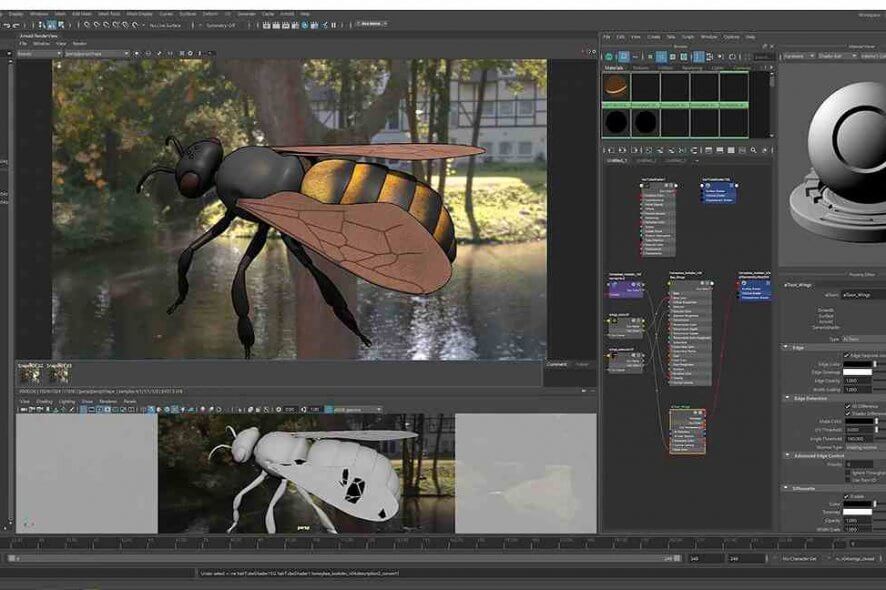Screen dimensions: 886x590
Task: Click the input connections icon in the node editor toolbar
Action: click(x=611, y=151)
